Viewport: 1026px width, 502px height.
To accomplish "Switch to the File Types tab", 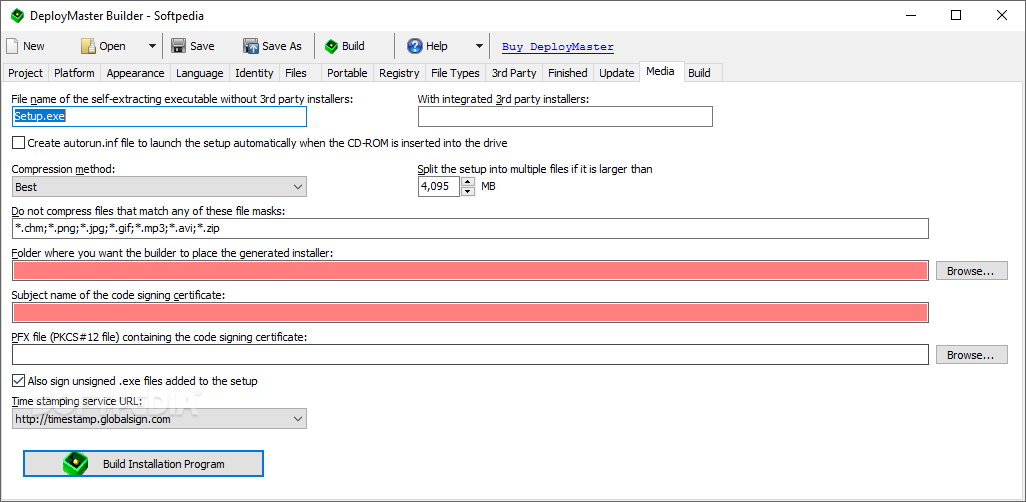I will [x=455, y=73].
